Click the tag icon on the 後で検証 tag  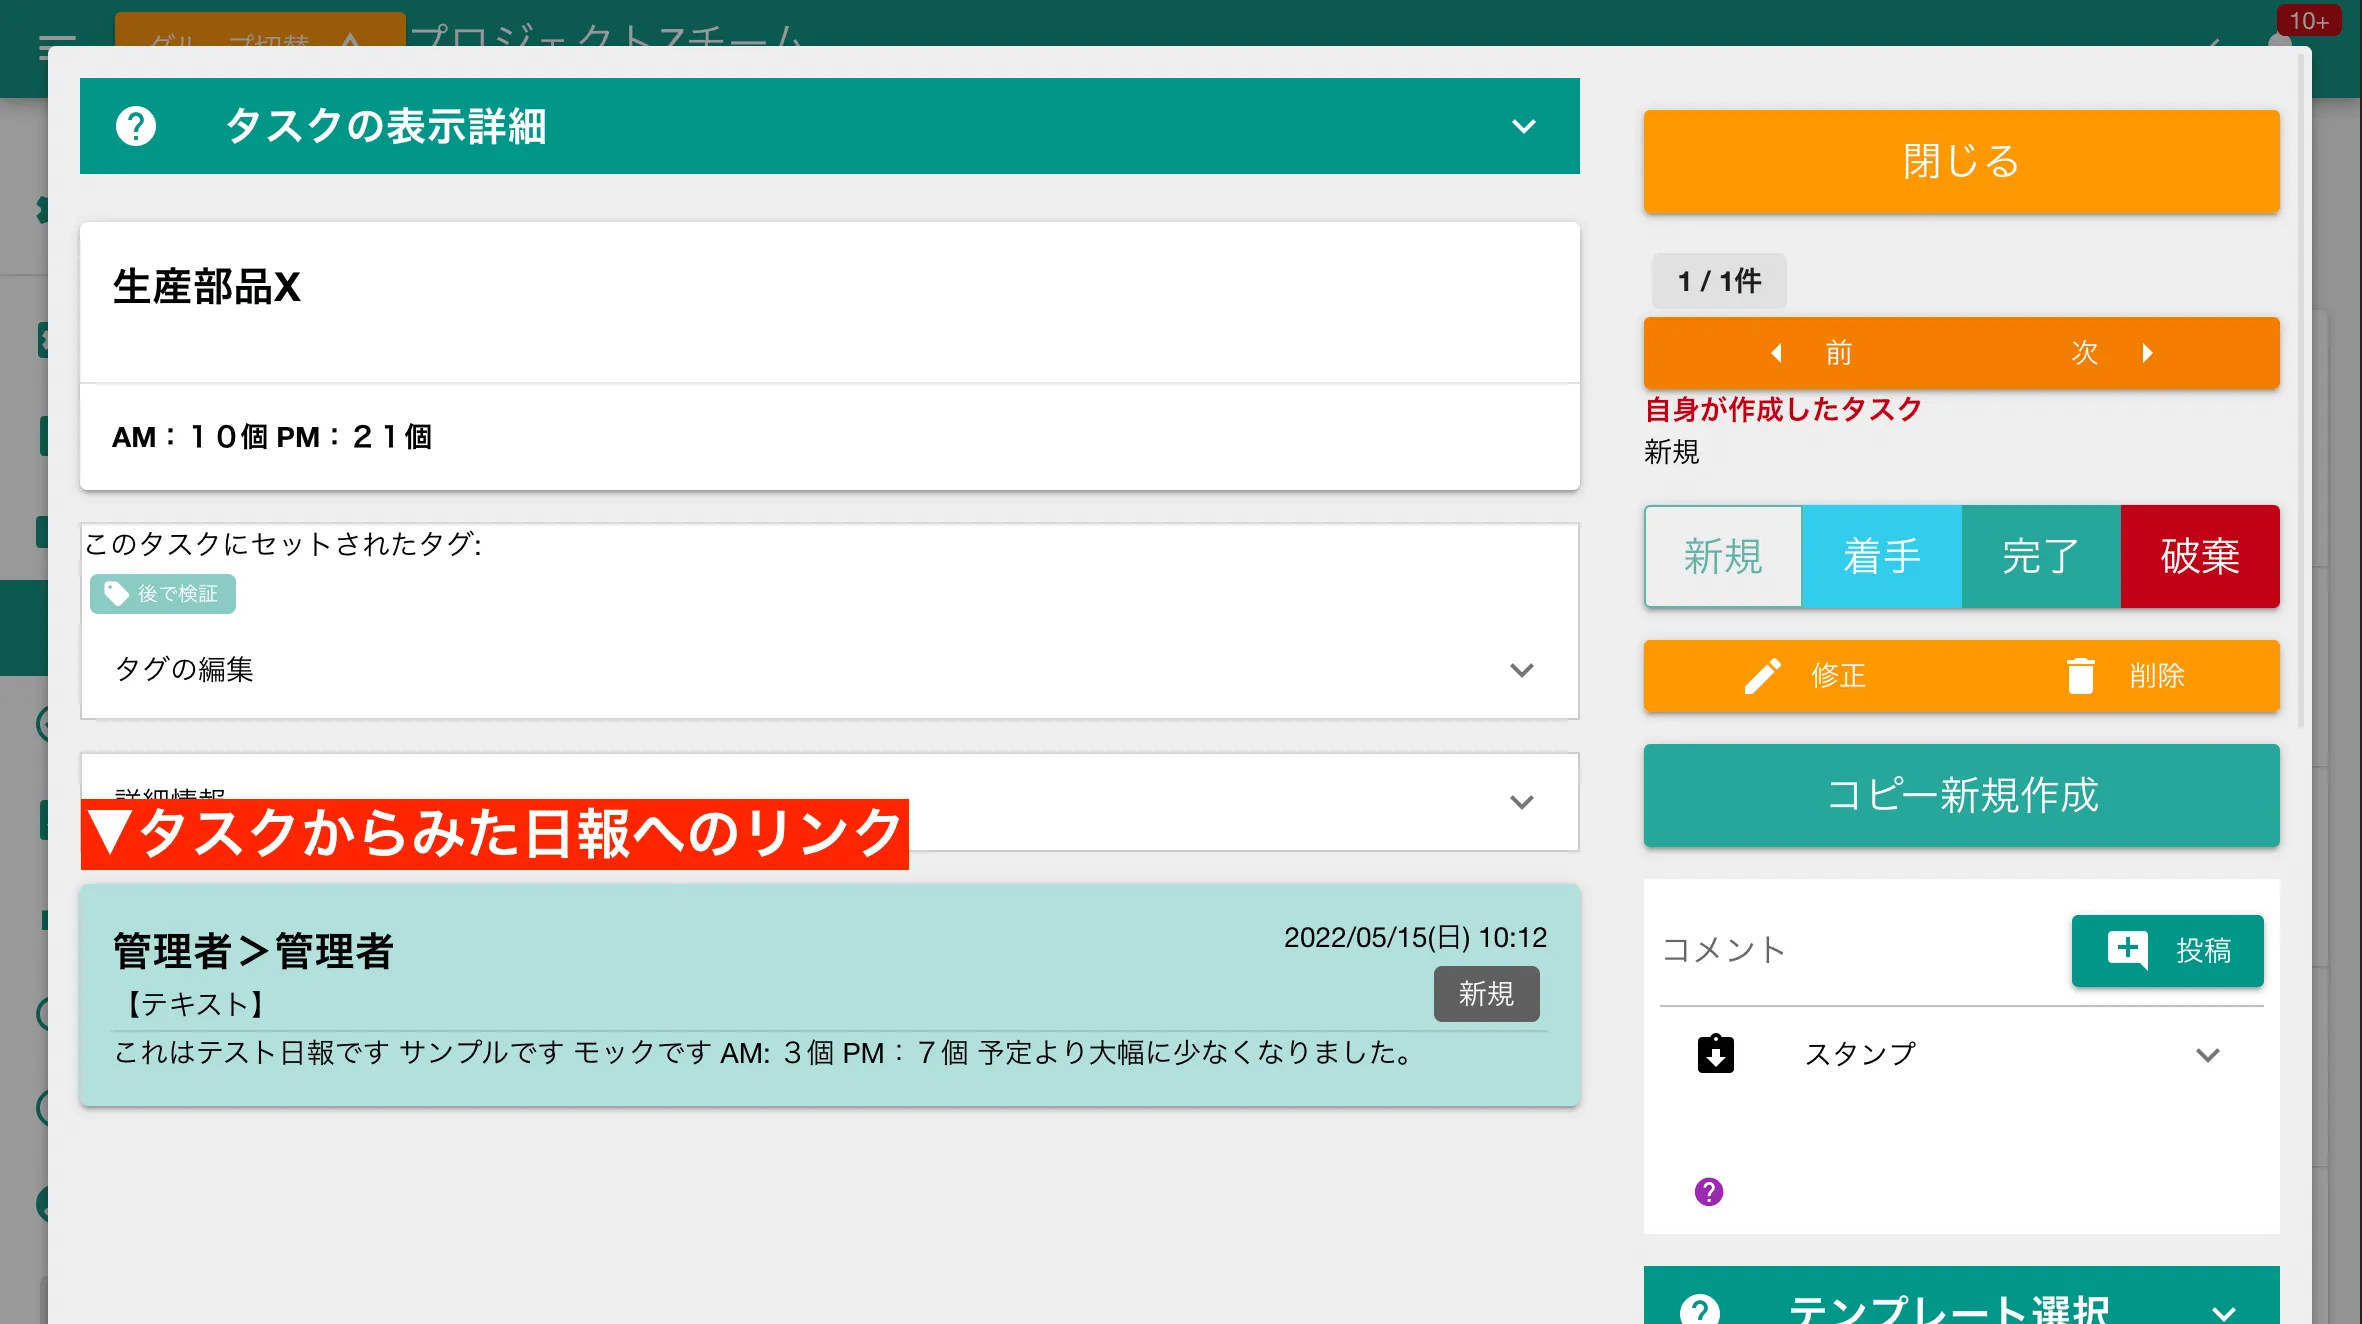tap(113, 593)
